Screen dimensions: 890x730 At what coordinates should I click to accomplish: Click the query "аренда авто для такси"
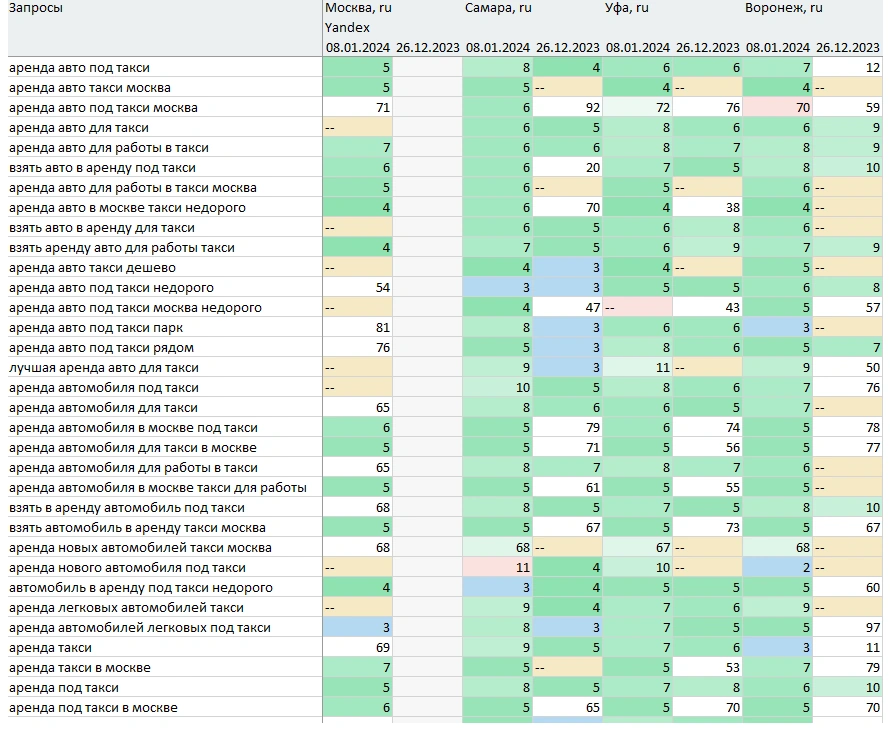point(79,128)
